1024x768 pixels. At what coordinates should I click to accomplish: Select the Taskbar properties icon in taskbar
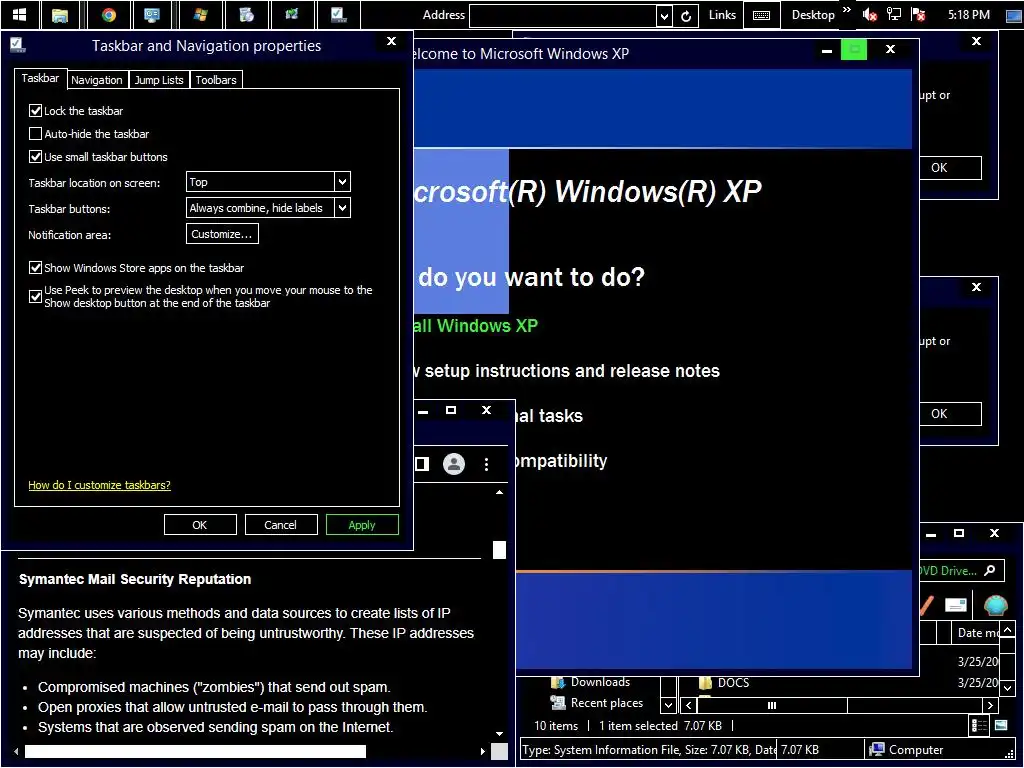pyautogui.click(x=338, y=14)
